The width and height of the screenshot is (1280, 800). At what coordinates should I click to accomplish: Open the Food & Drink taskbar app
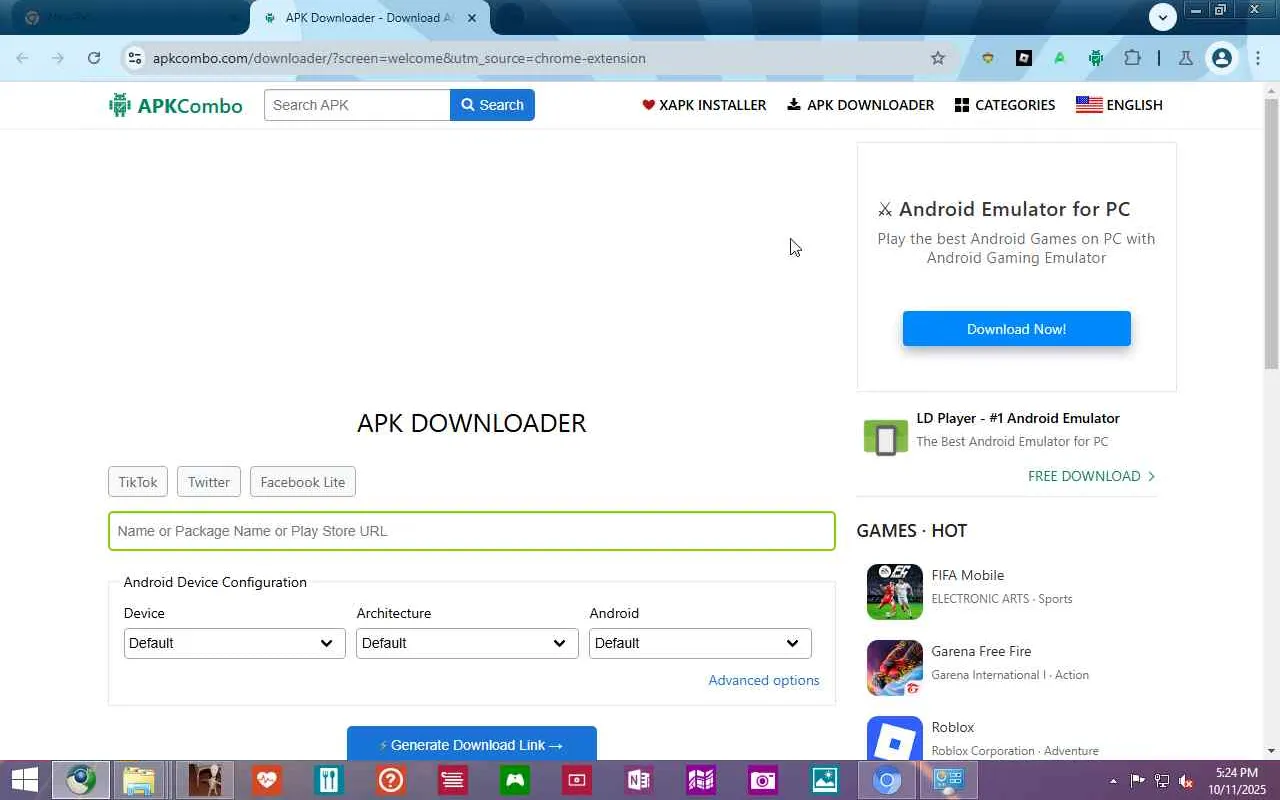click(x=328, y=780)
